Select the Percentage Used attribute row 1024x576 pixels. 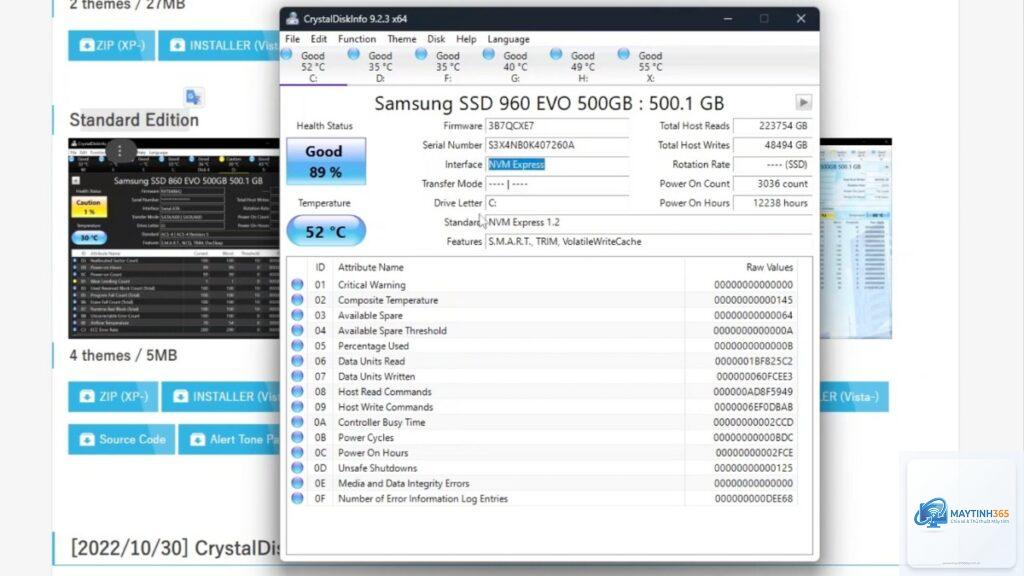[x=542, y=346]
